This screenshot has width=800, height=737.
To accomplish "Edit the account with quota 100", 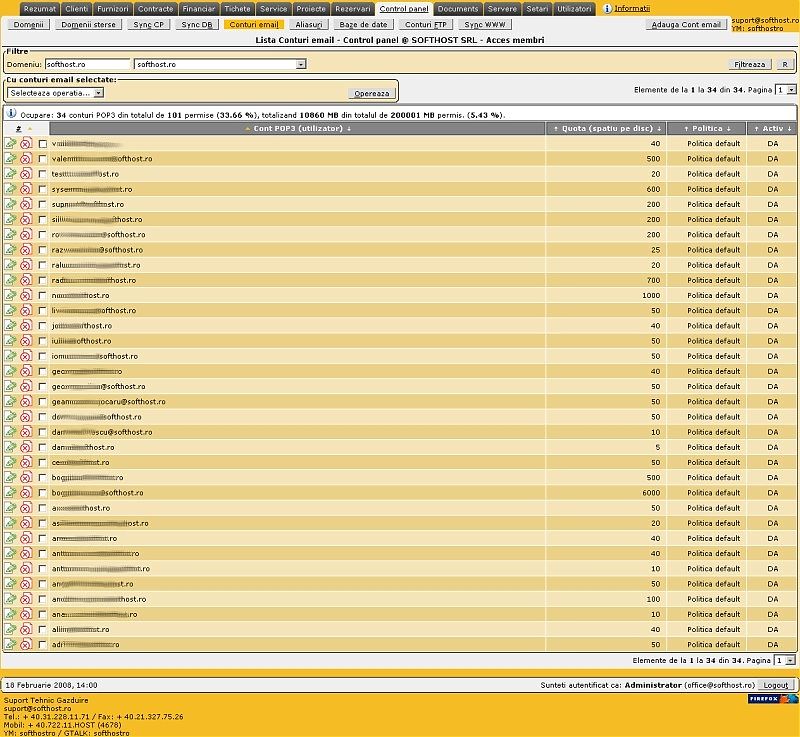I will (x=10, y=599).
